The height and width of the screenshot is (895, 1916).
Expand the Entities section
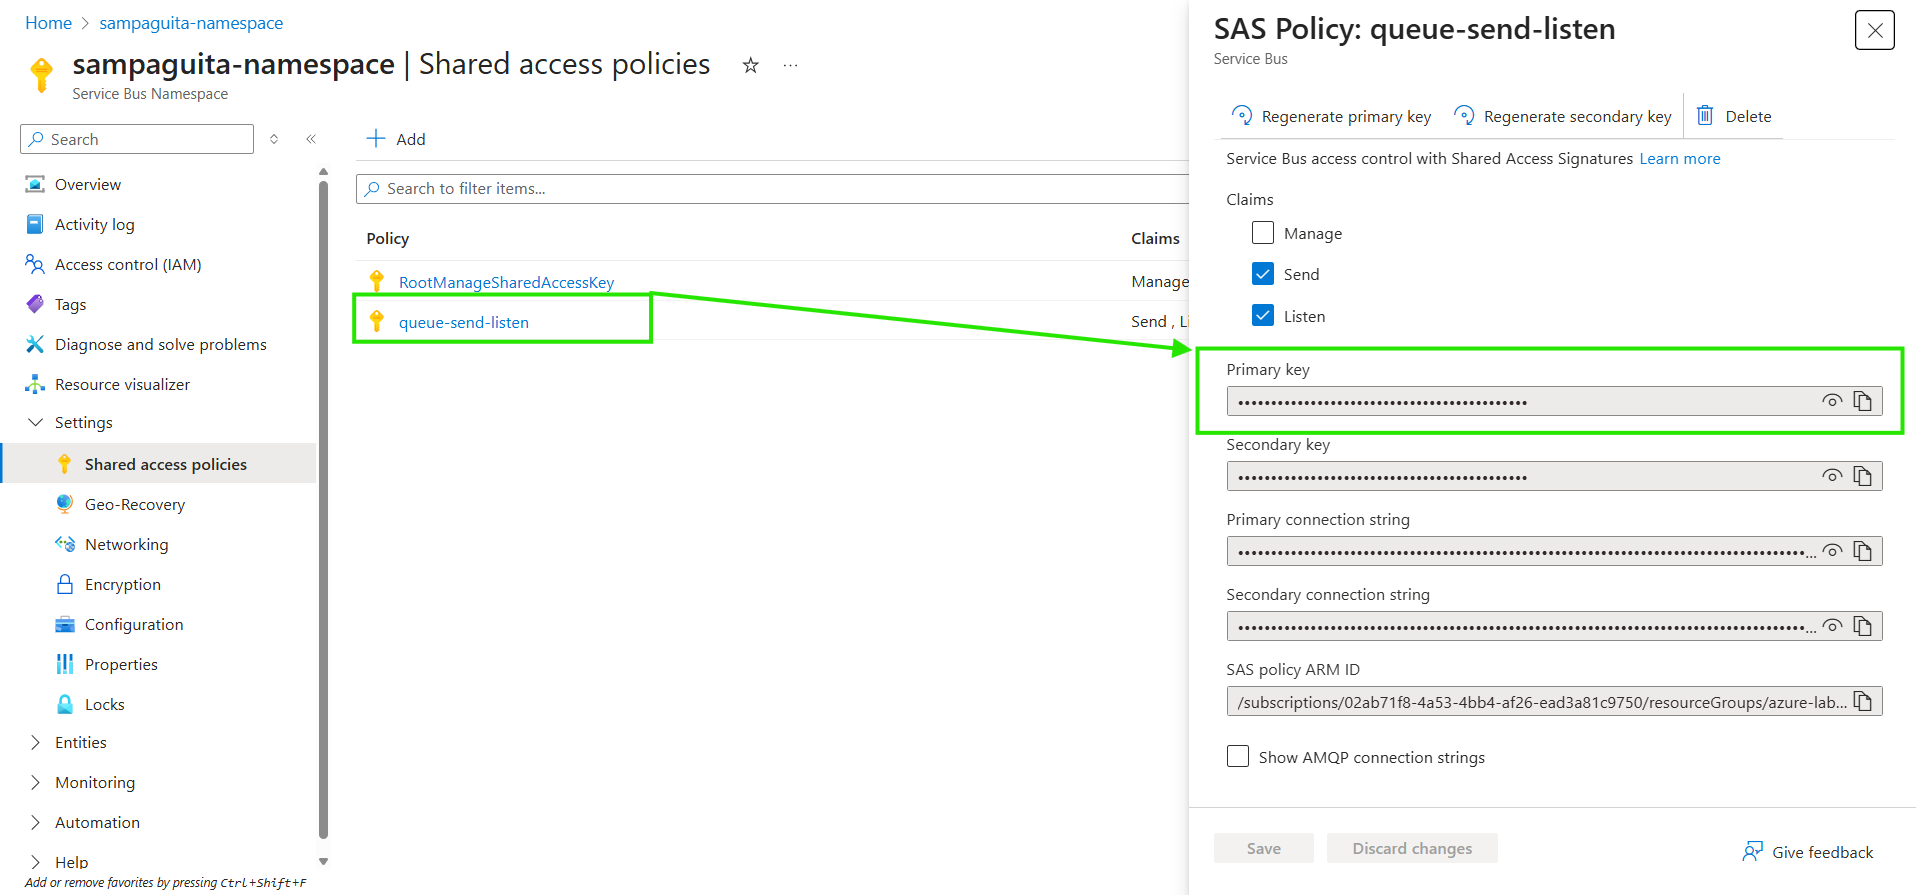(36, 742)
